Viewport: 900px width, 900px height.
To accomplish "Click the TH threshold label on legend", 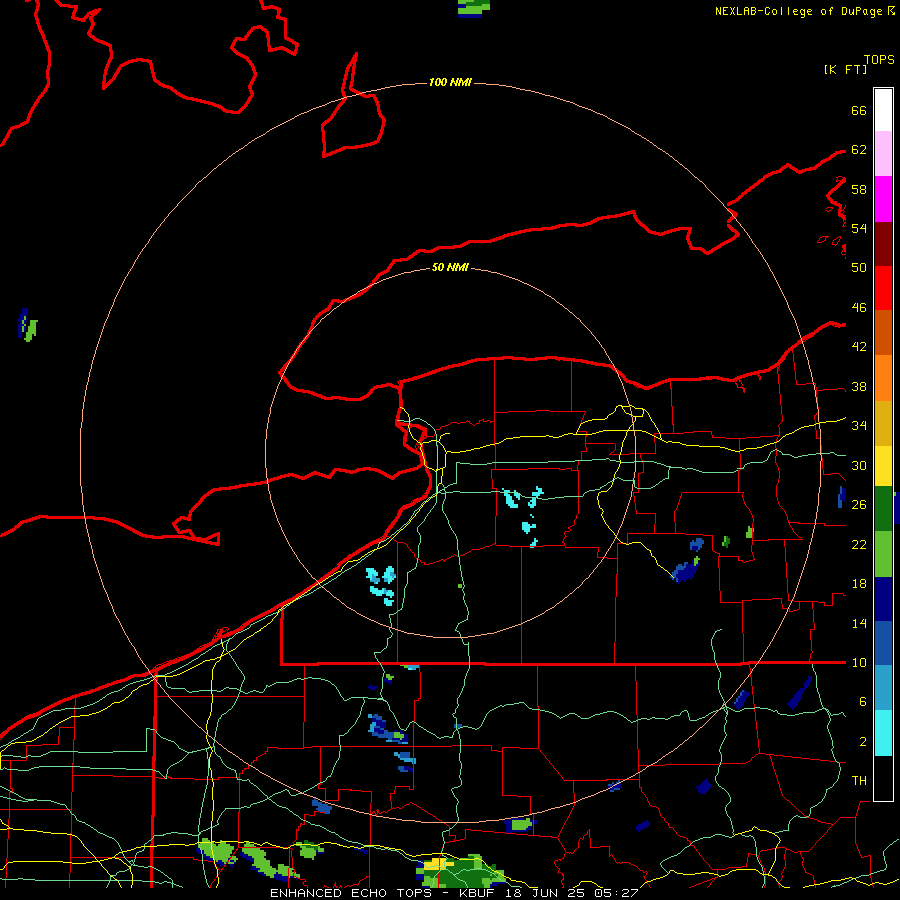I will point(859,781).
